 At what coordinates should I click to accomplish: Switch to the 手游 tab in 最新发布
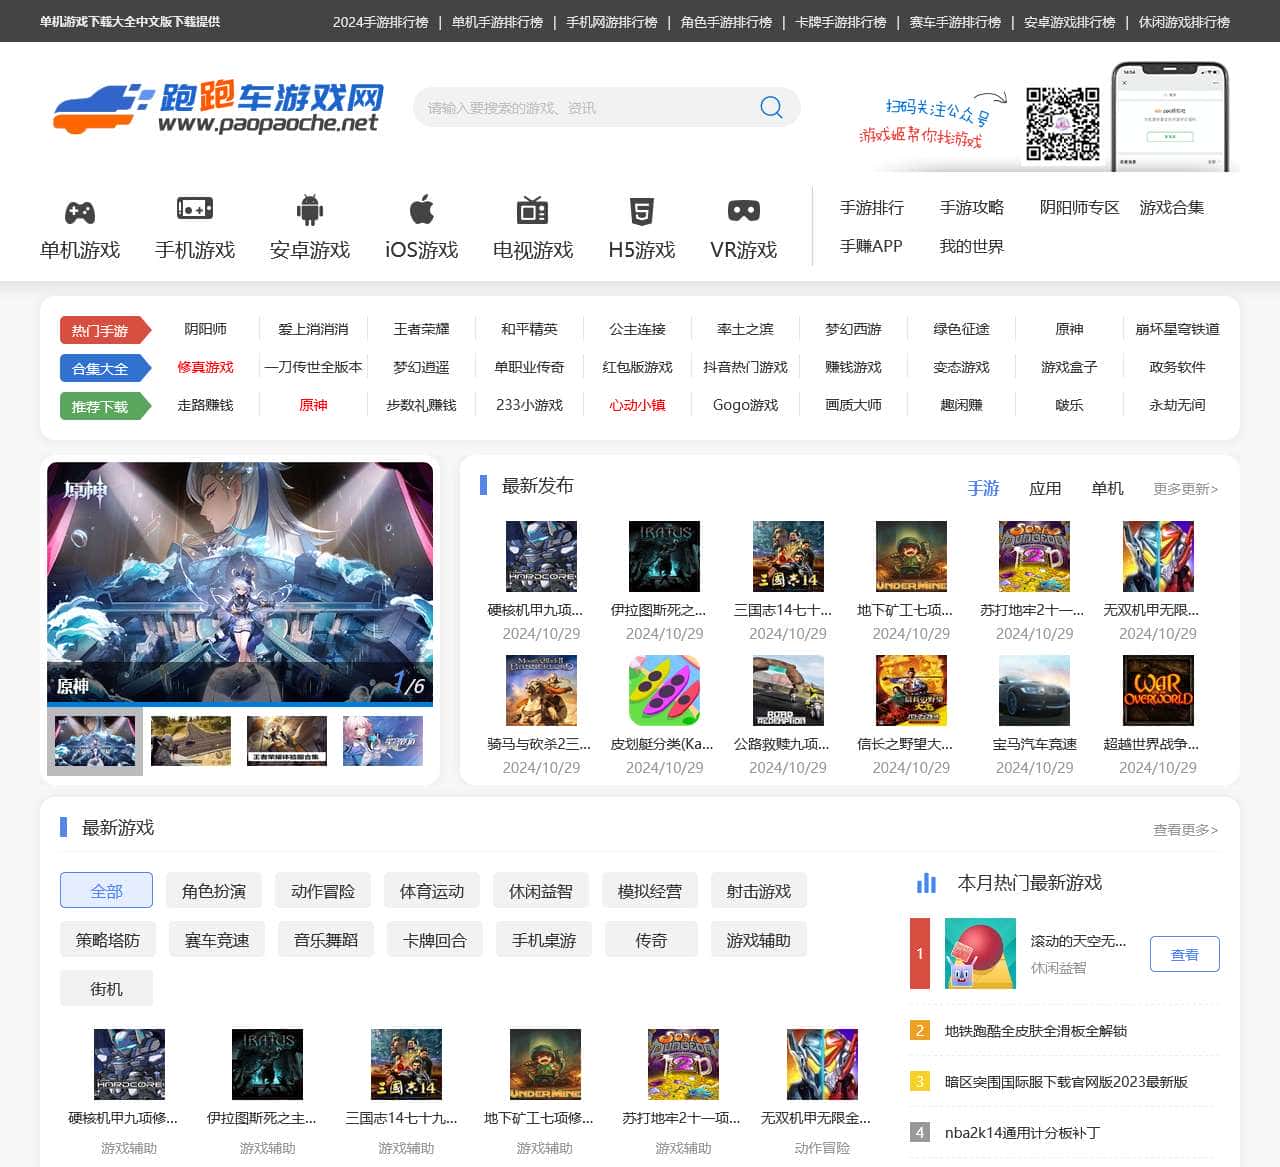tap(983, 488)
